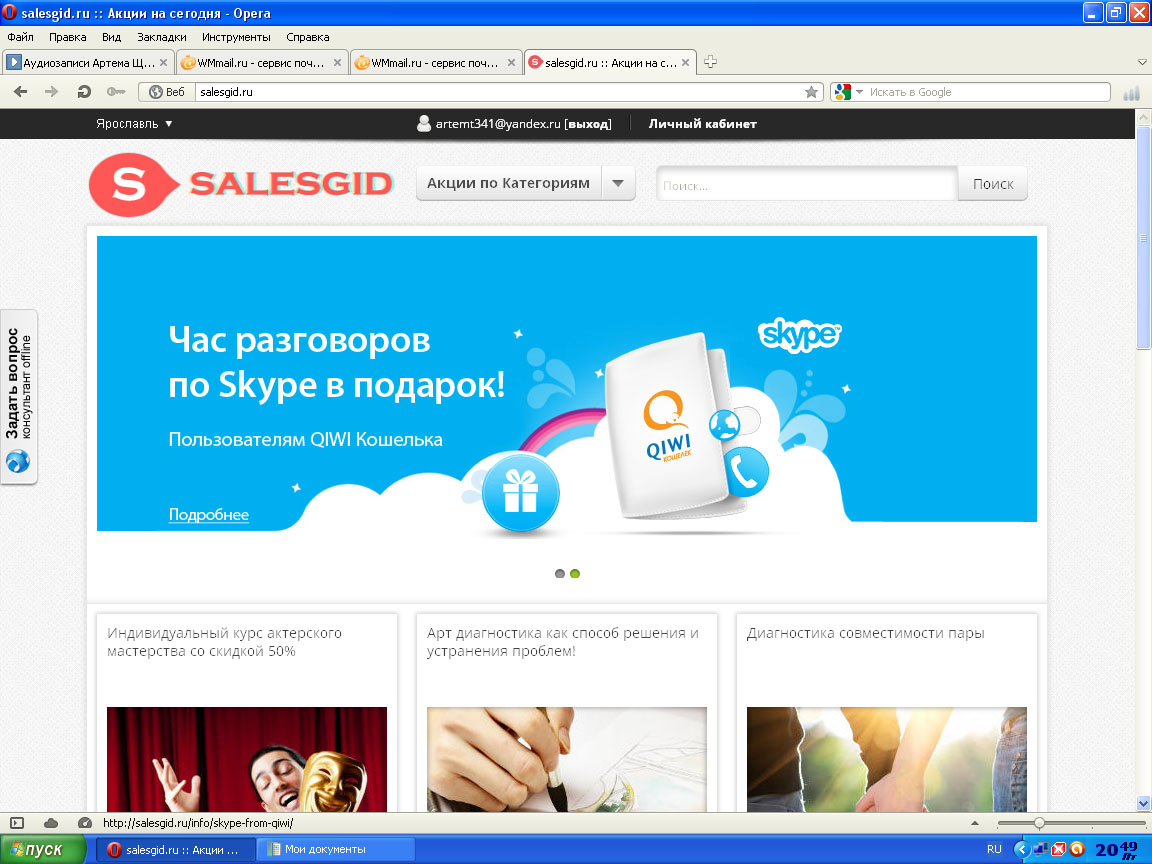
Task: Open the Windows пуск Start button
Action: click(43, 849)
